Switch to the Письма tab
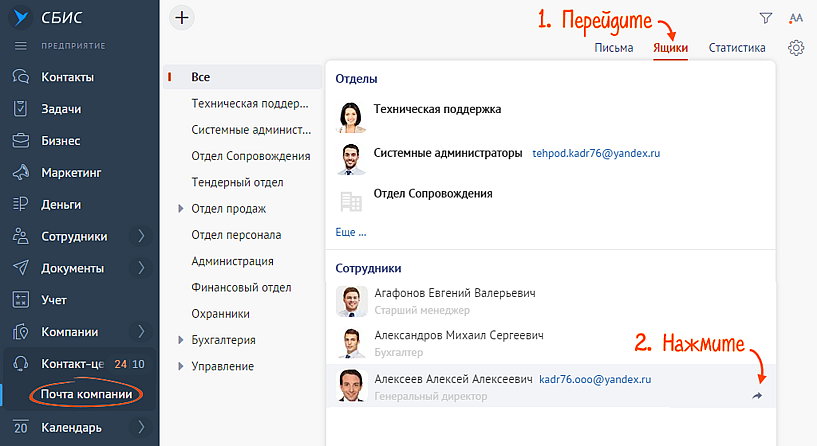Image resolution: width=817 pixels, height=446 pixels. [613, 48]
